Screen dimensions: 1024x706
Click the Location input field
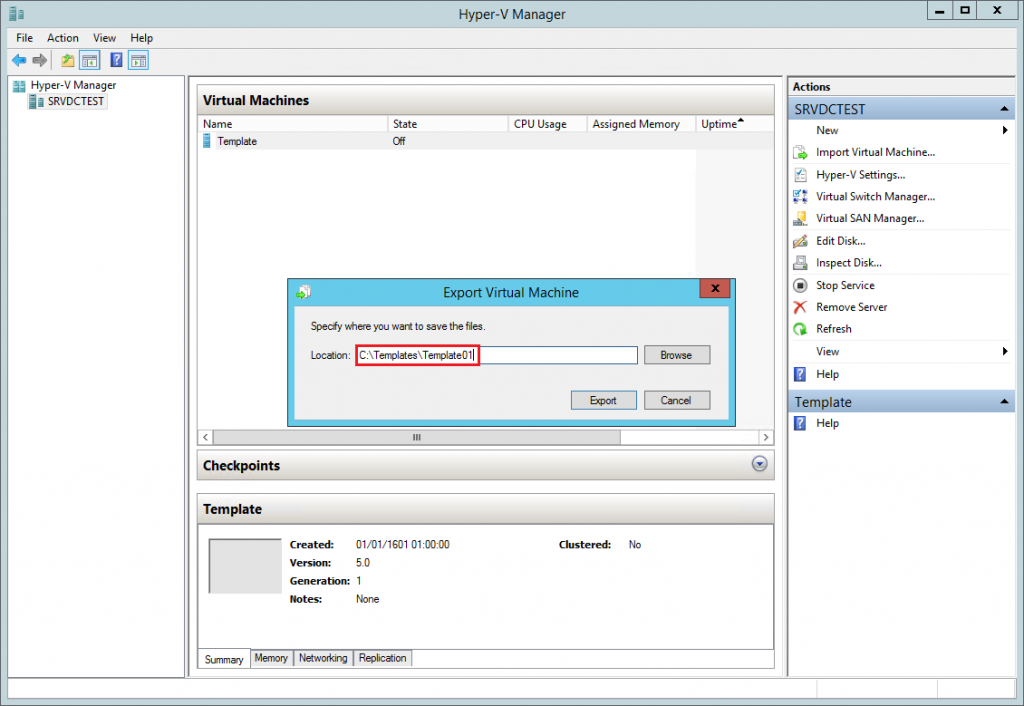496,354
